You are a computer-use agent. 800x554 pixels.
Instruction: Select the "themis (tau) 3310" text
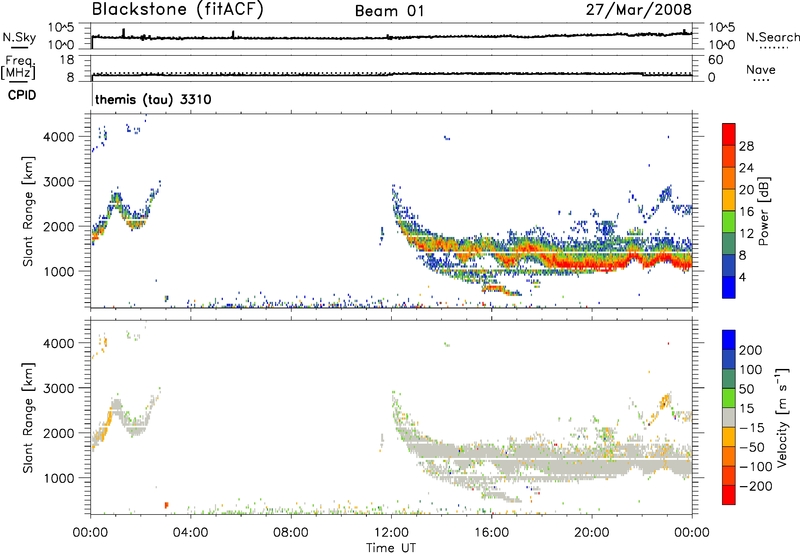tap(153, 99)
